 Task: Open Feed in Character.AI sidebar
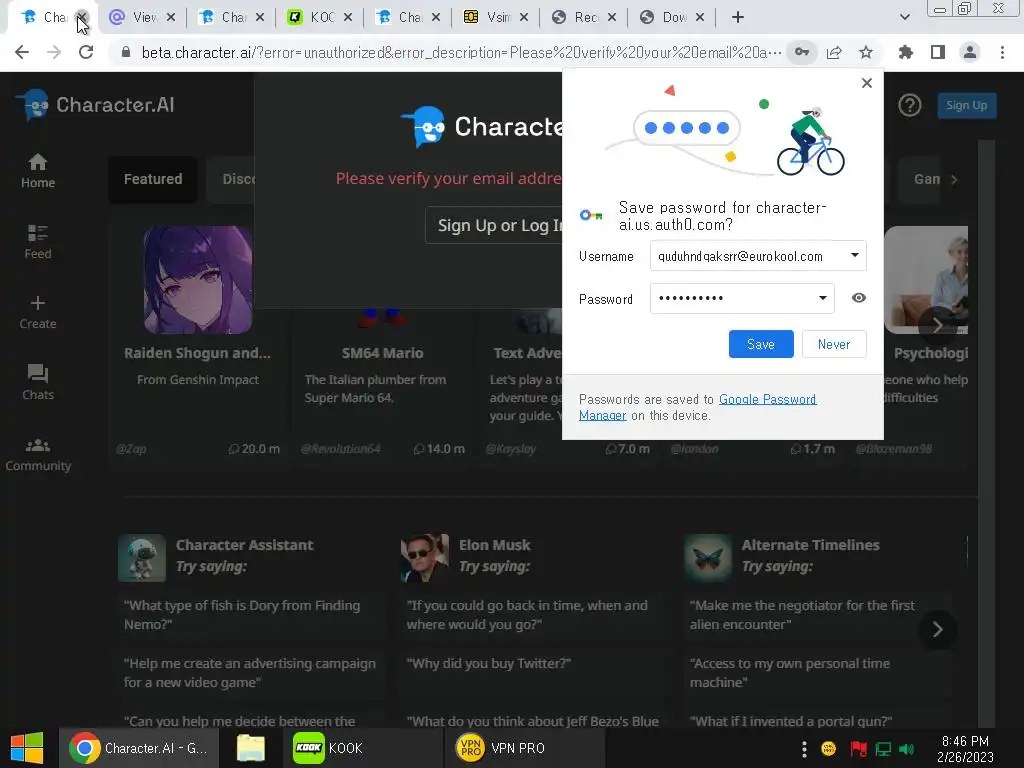tap(38, 242)
